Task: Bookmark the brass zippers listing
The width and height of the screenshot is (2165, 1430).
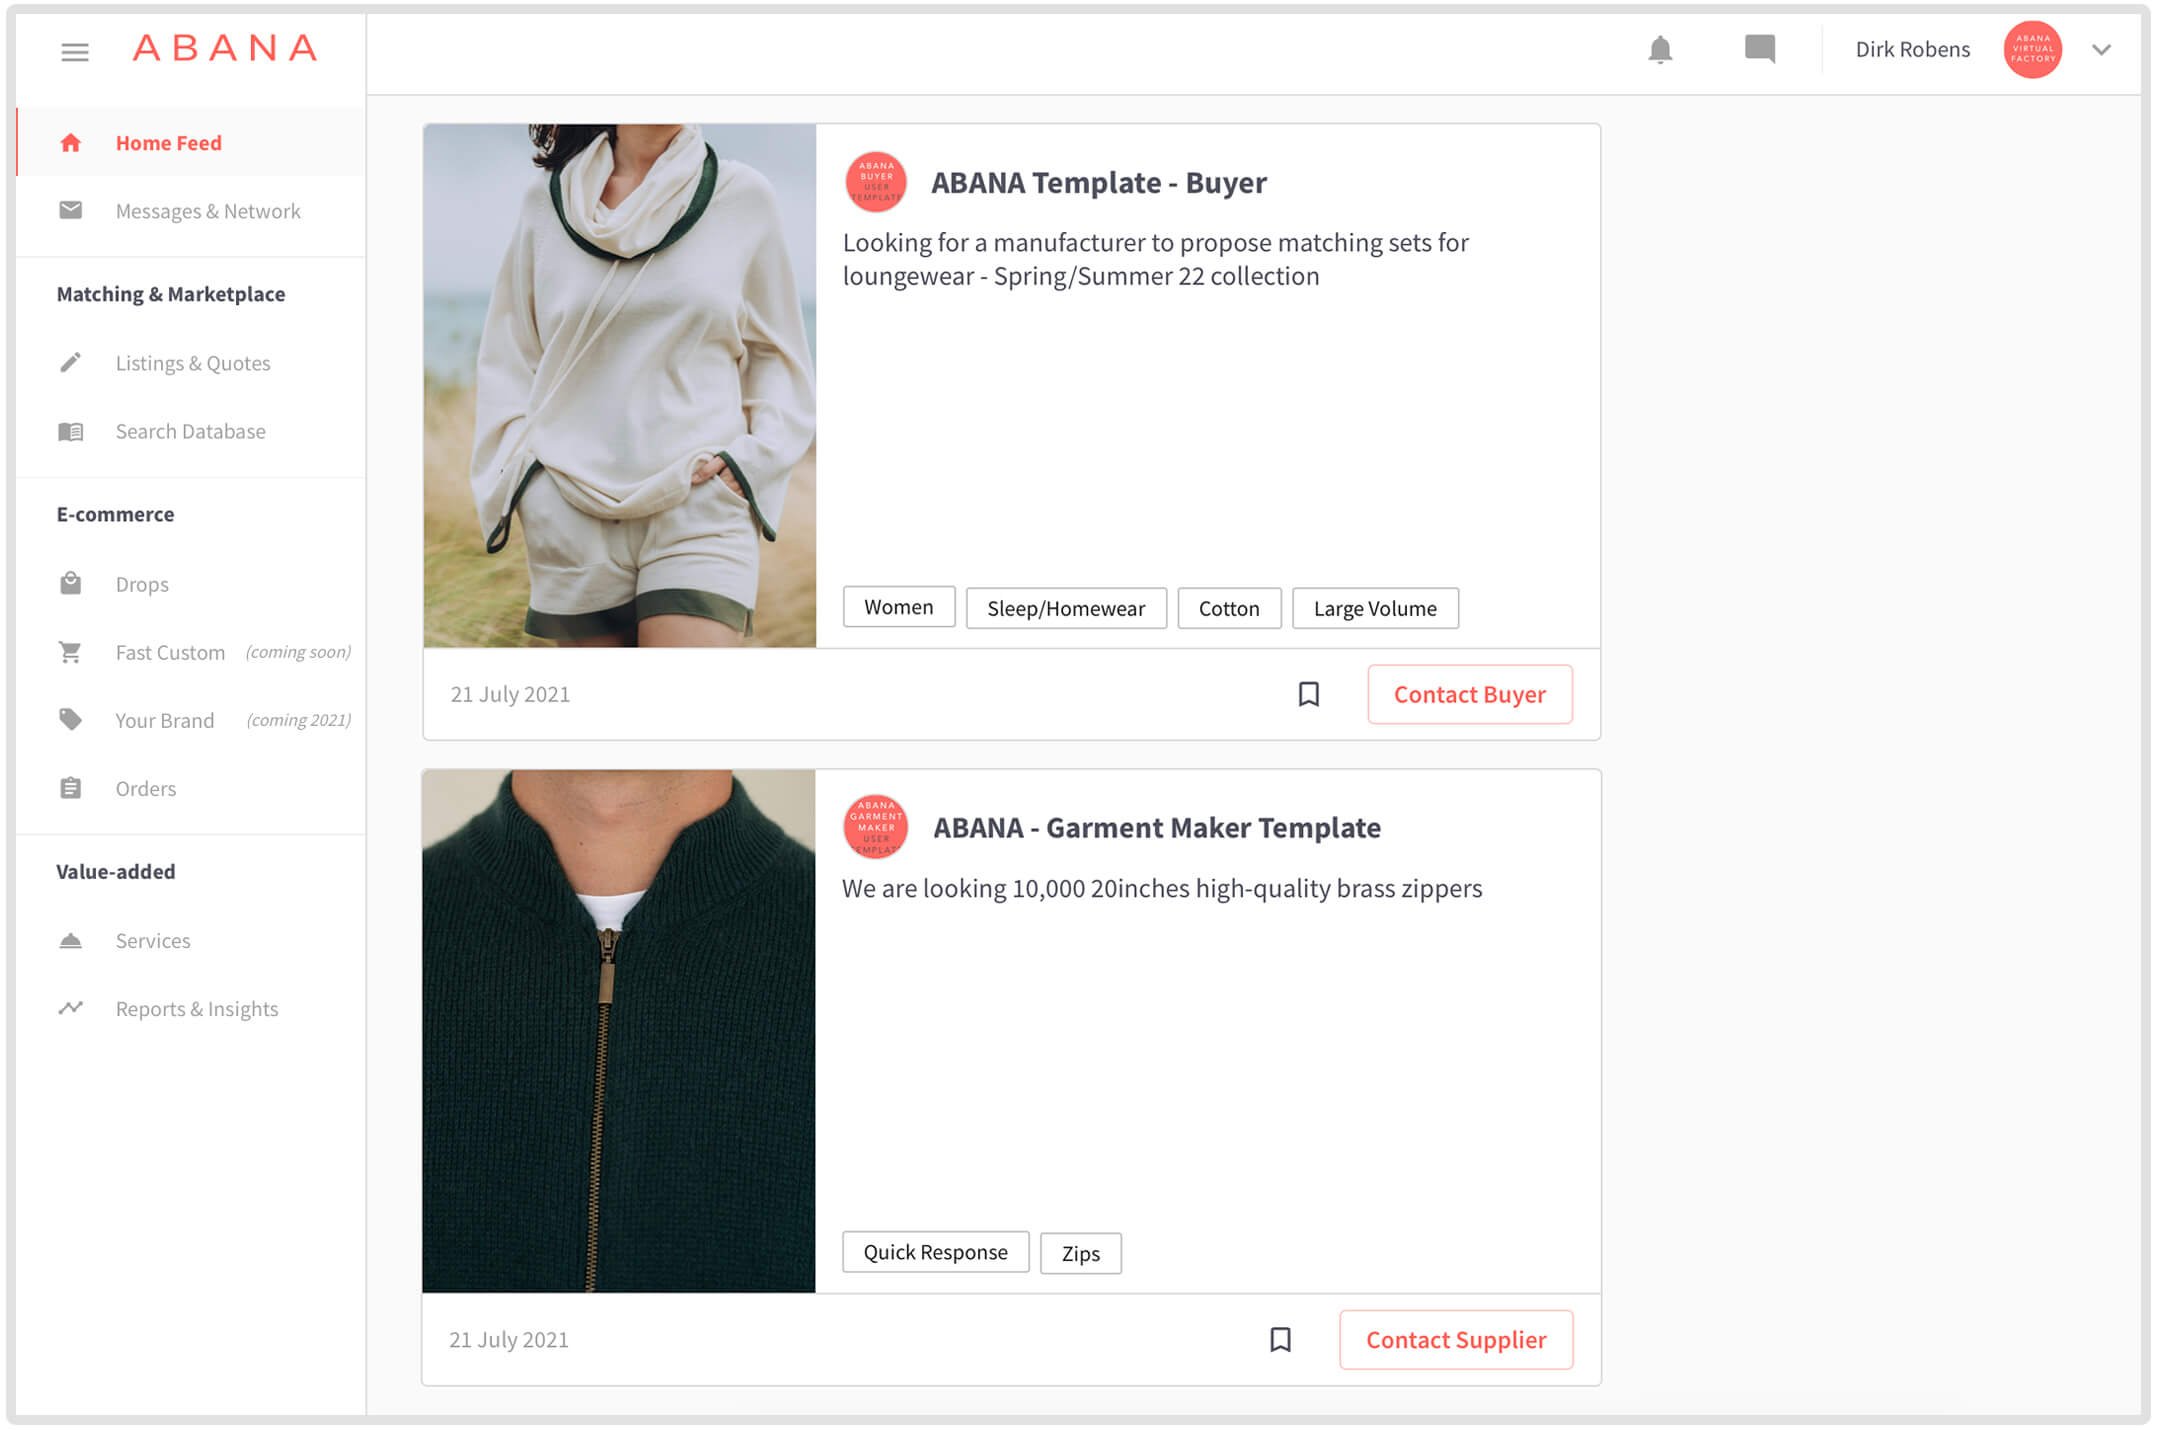Action: (x=1281, y=1340)
